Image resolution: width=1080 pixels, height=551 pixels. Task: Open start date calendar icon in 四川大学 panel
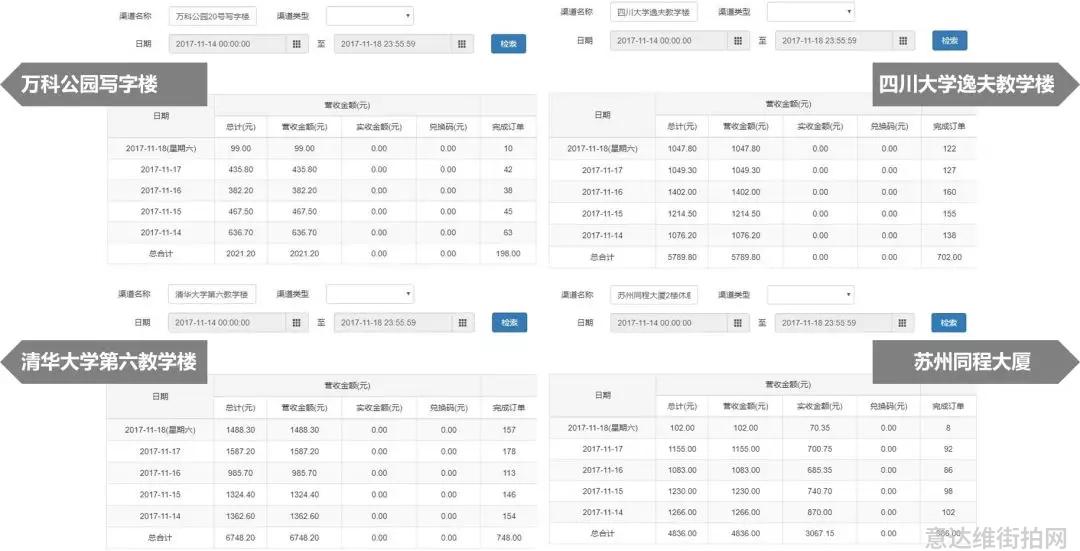coord(738,41)
